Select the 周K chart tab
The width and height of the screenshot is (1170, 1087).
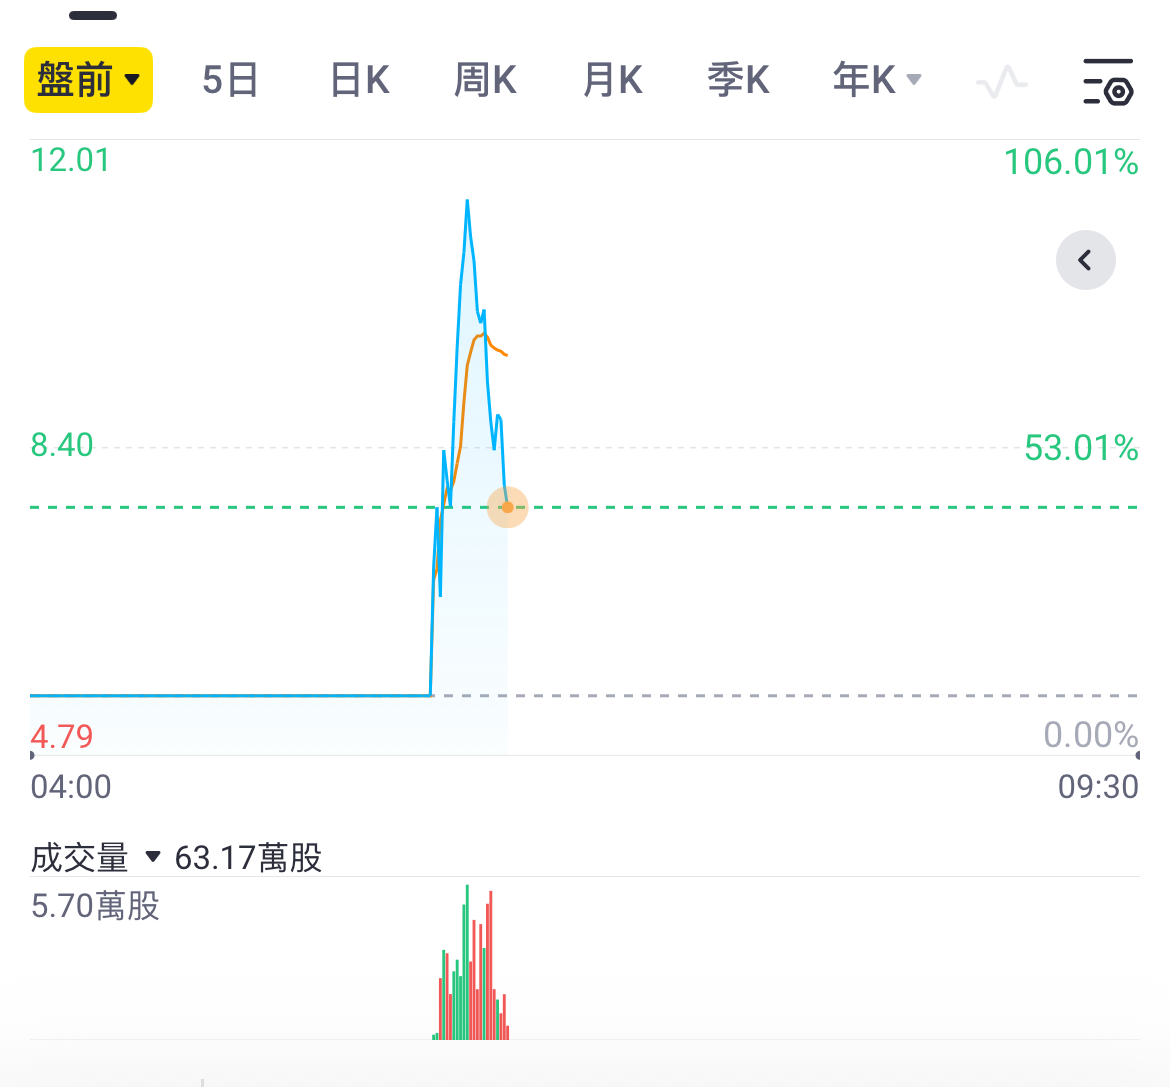click(x=485, y=80)
